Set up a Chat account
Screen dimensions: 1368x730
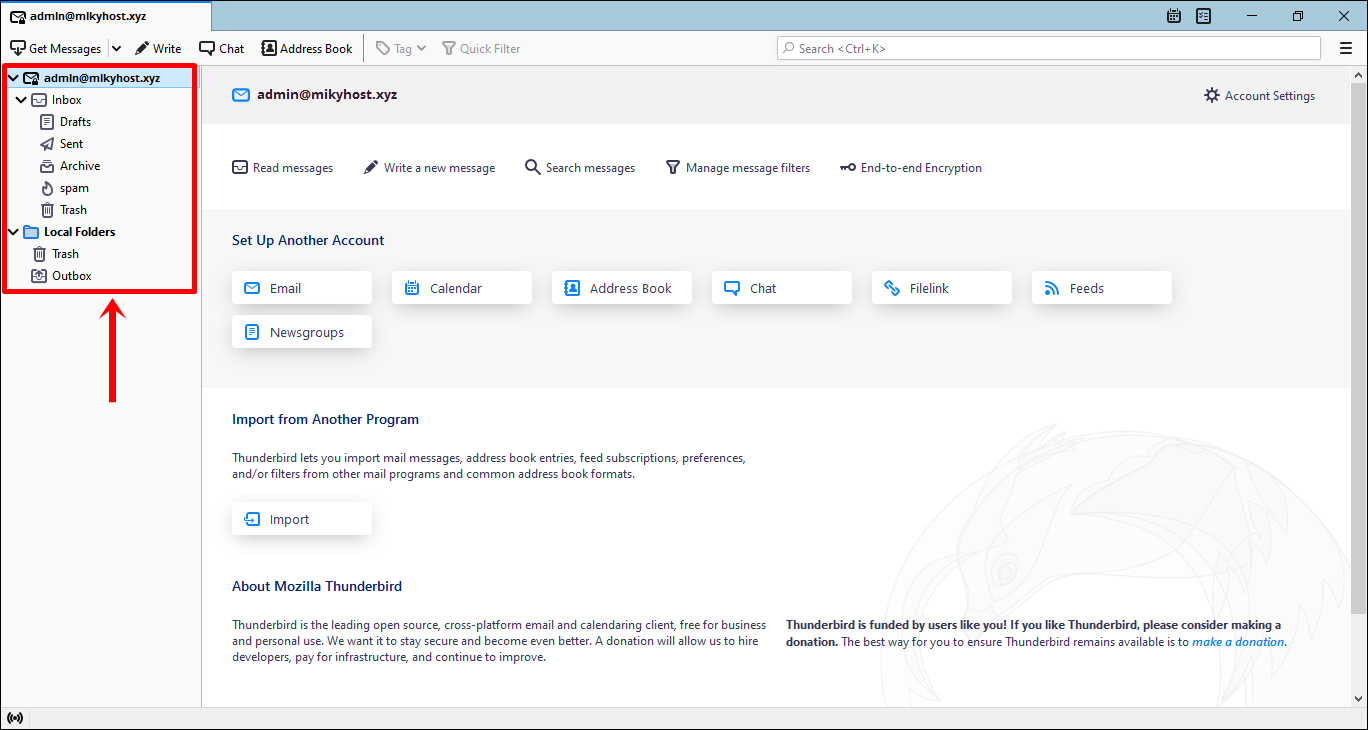782,288
